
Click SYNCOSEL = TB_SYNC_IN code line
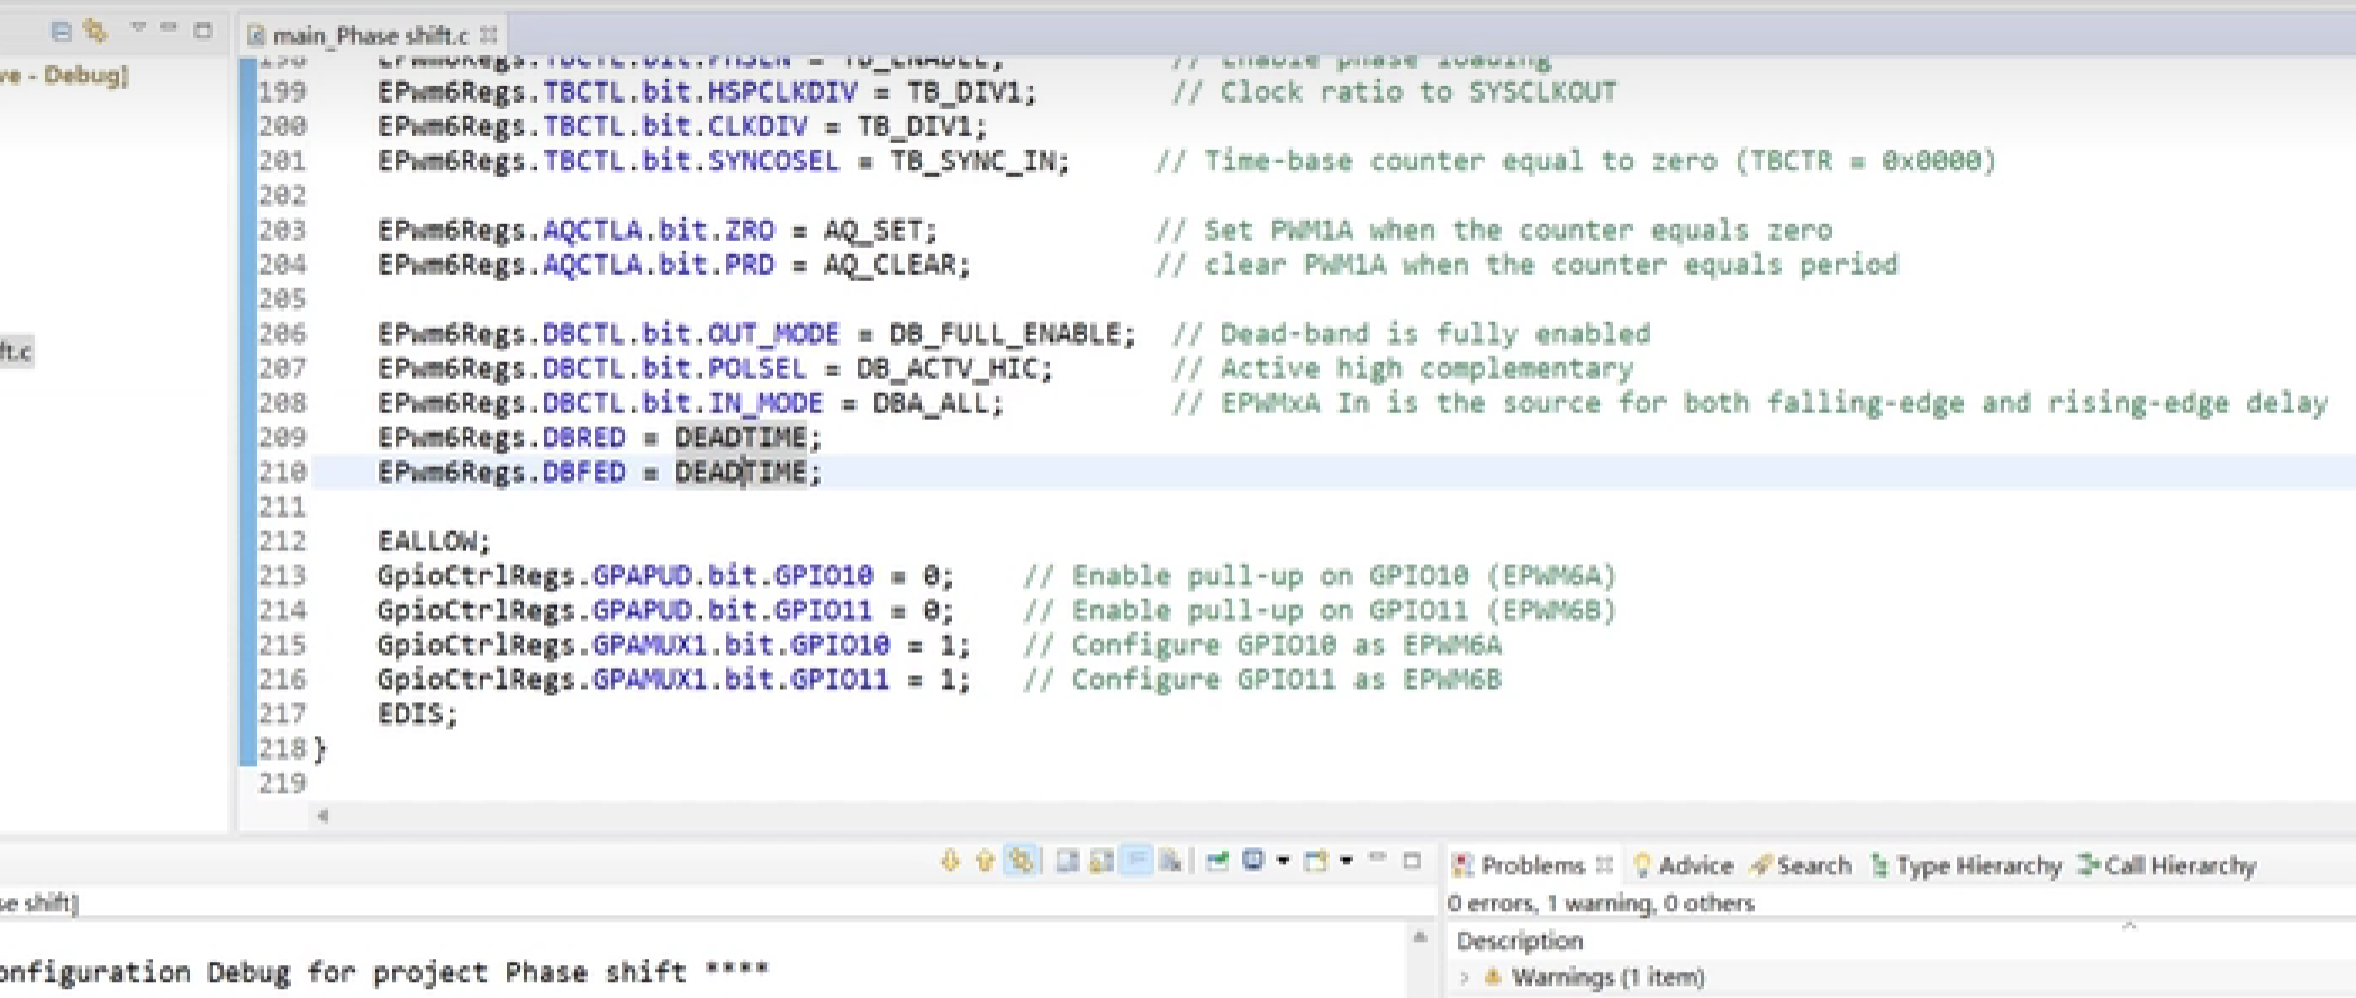(723, 161)
